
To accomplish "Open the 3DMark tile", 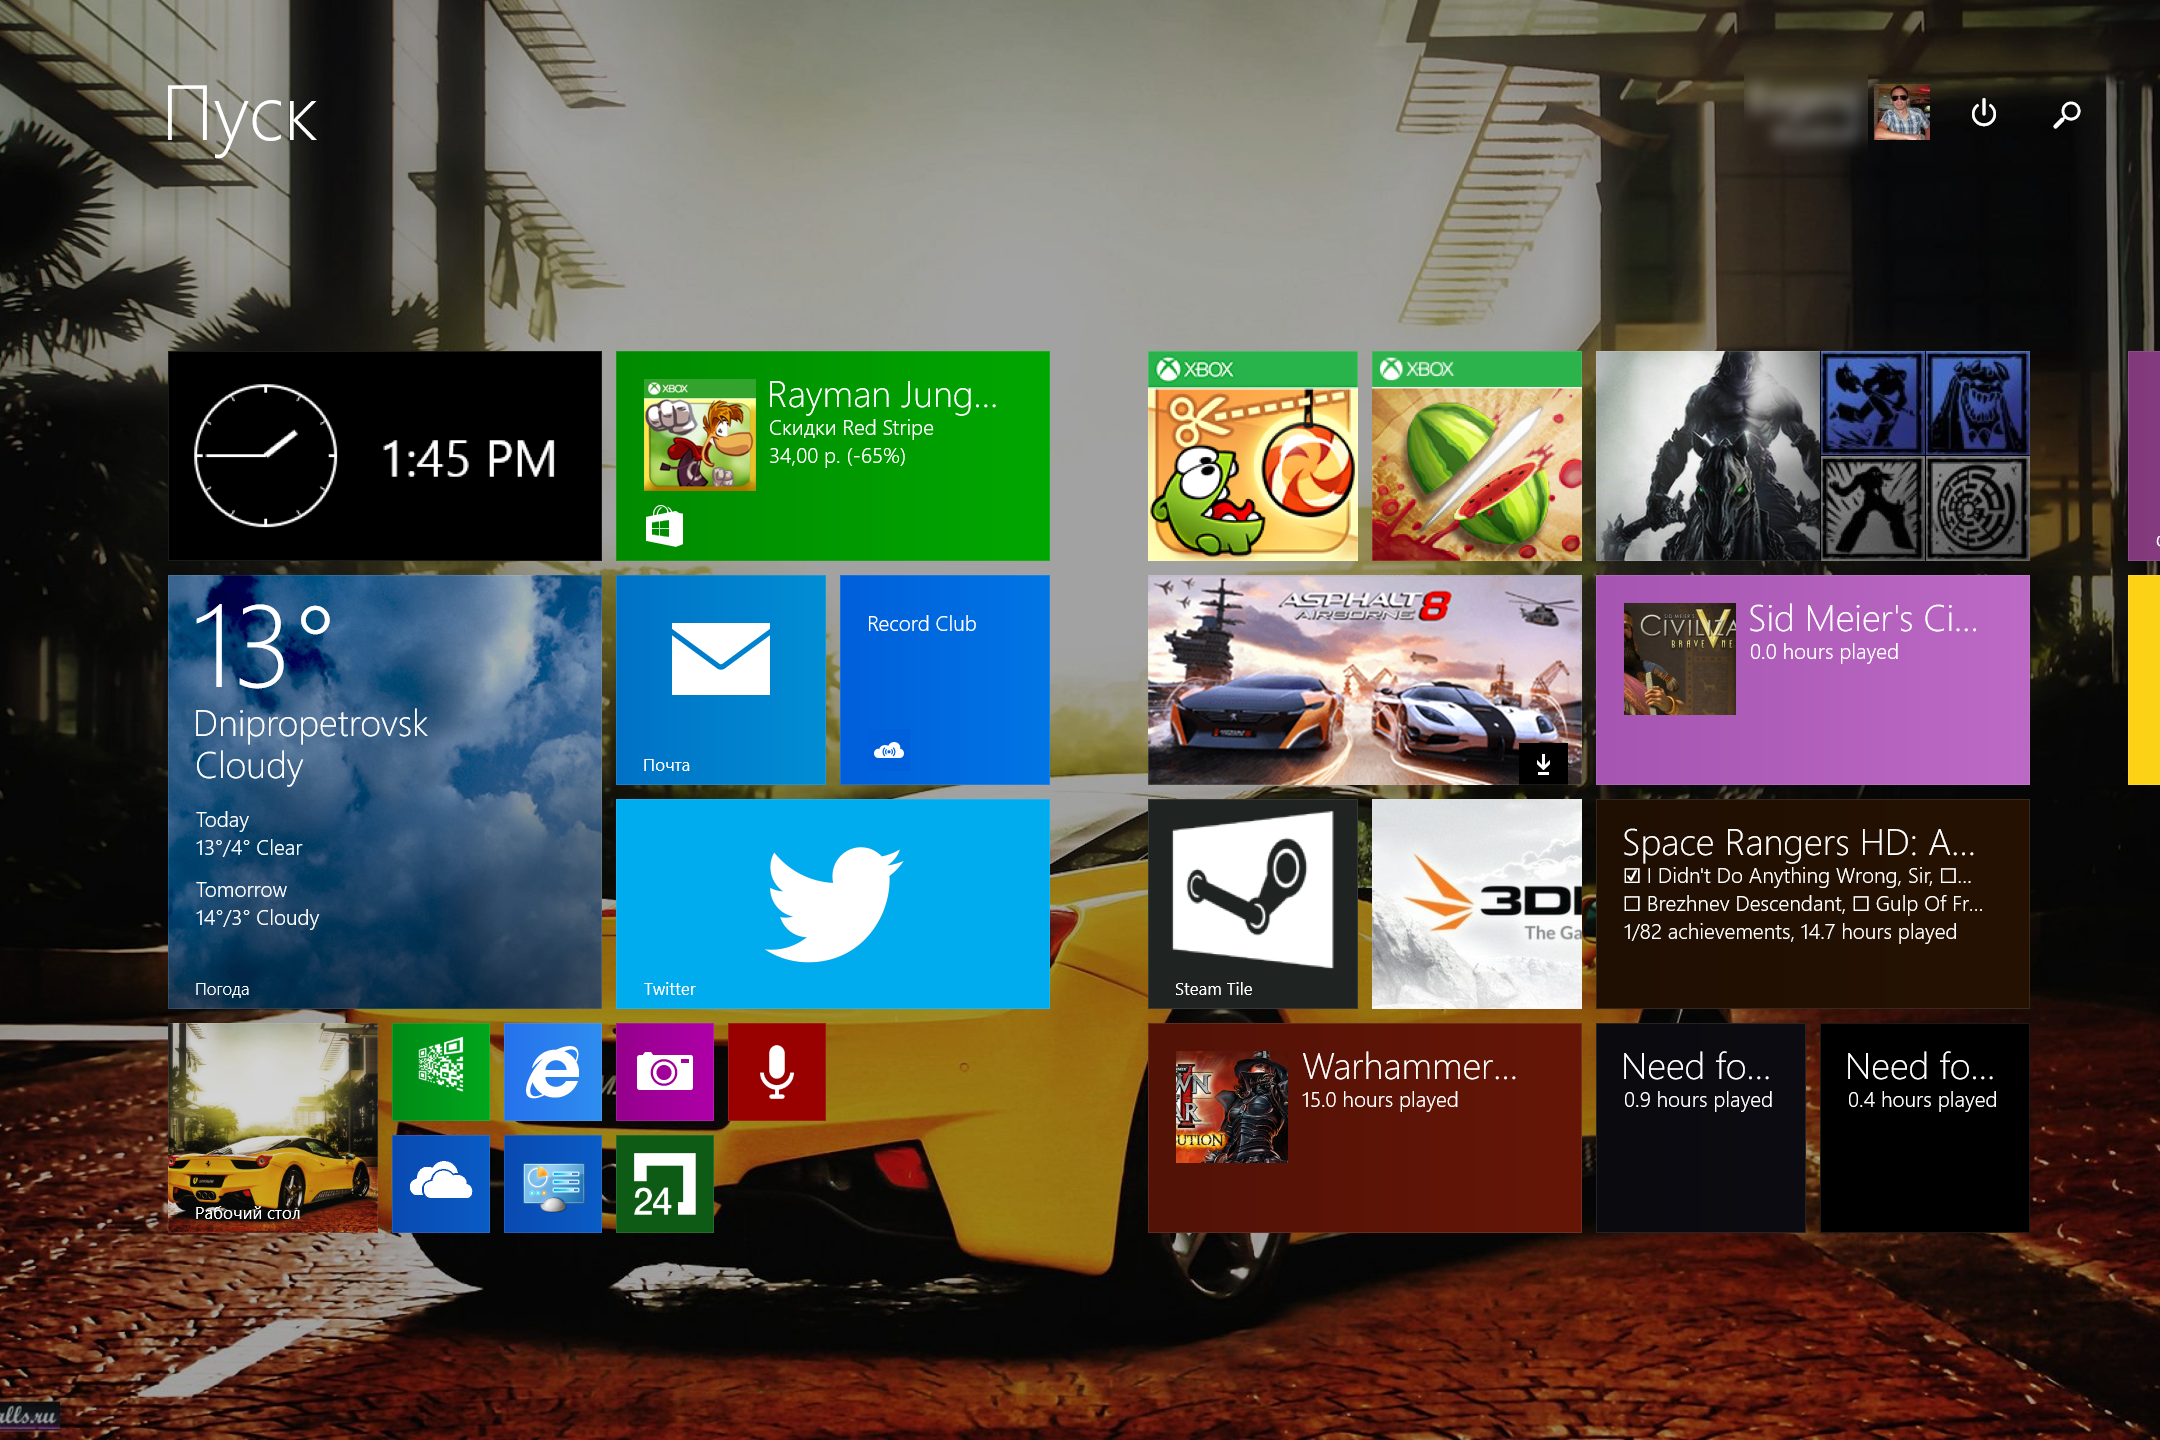I will 1477,904.
